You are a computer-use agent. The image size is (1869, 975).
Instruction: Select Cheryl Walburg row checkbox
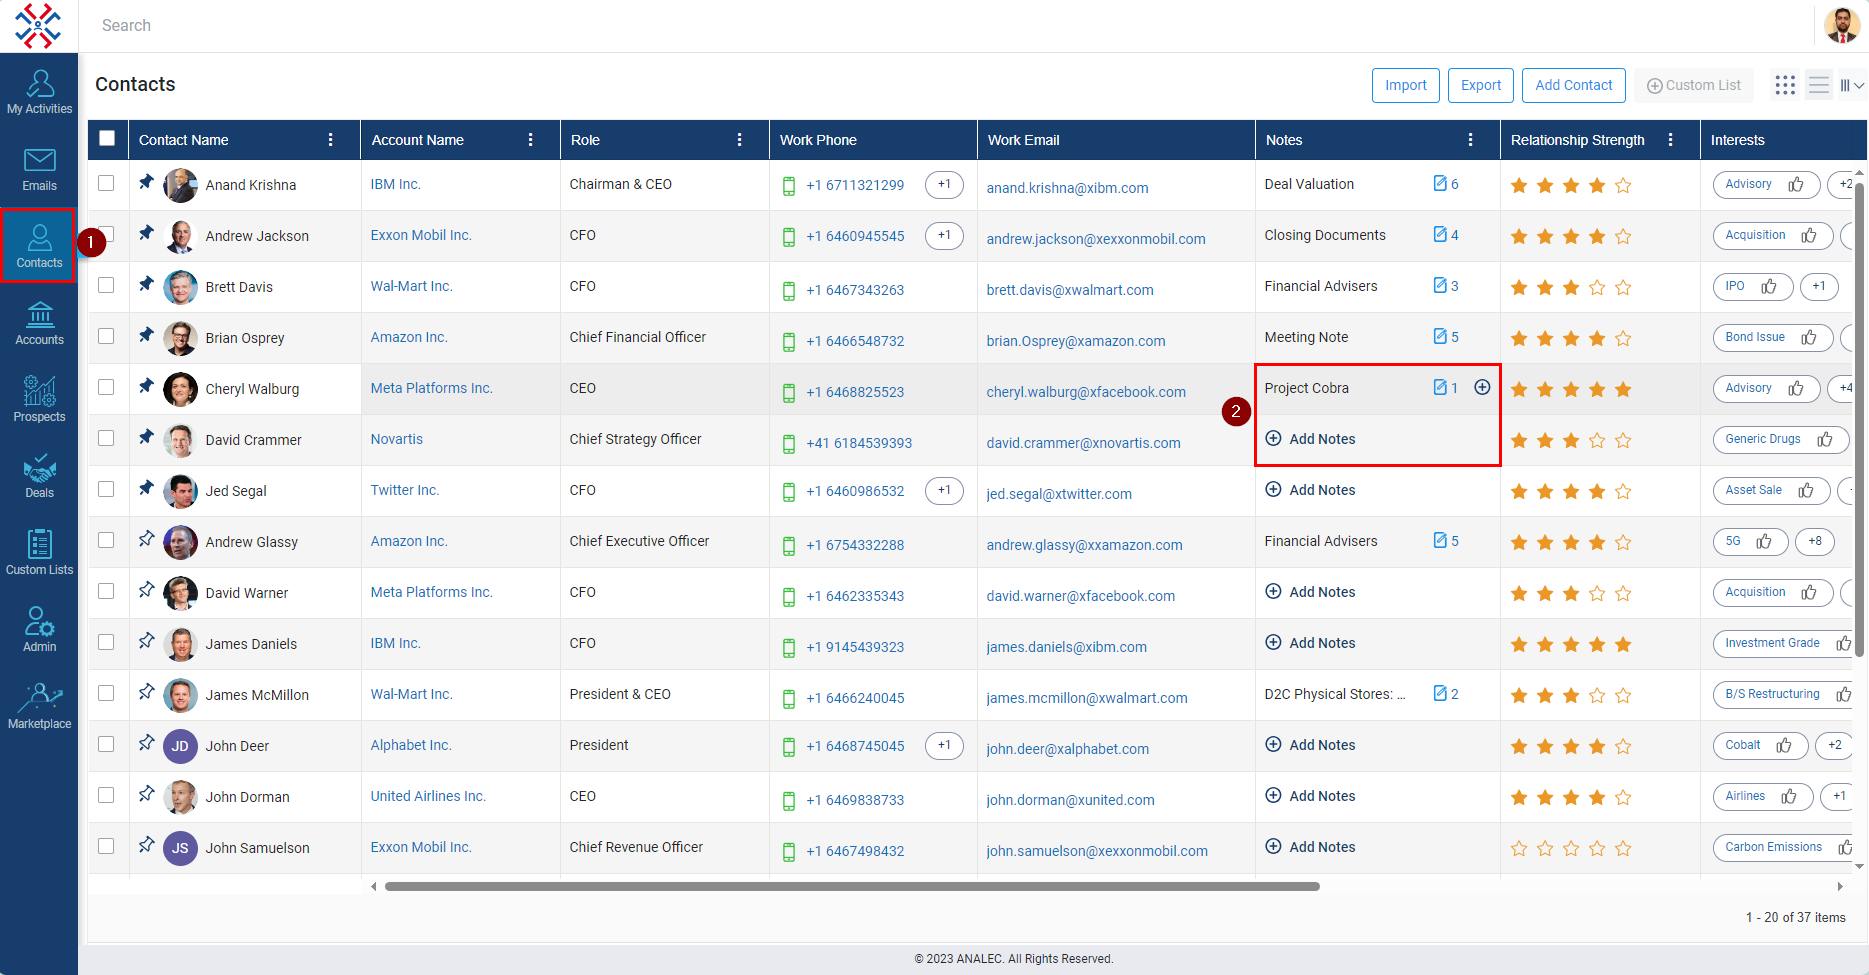(x=106, y=387)
